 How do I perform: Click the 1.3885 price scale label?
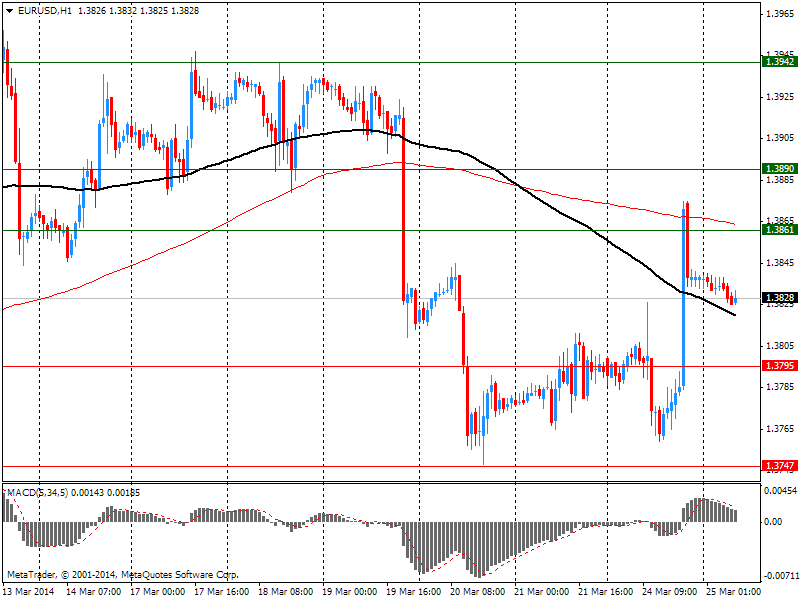pyautogui.click(x=781, y=180)
